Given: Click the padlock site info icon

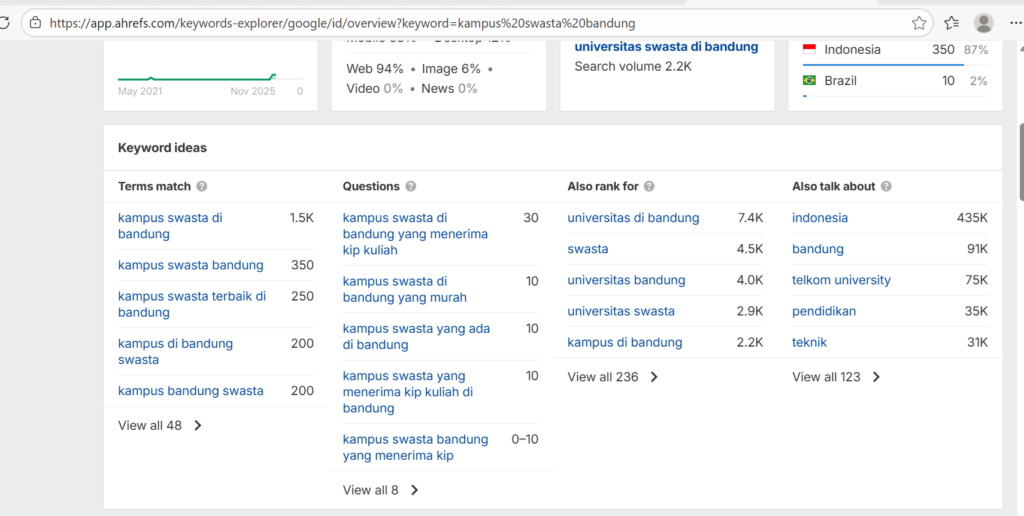Looking at the screenshot, I should pos(35,23).
